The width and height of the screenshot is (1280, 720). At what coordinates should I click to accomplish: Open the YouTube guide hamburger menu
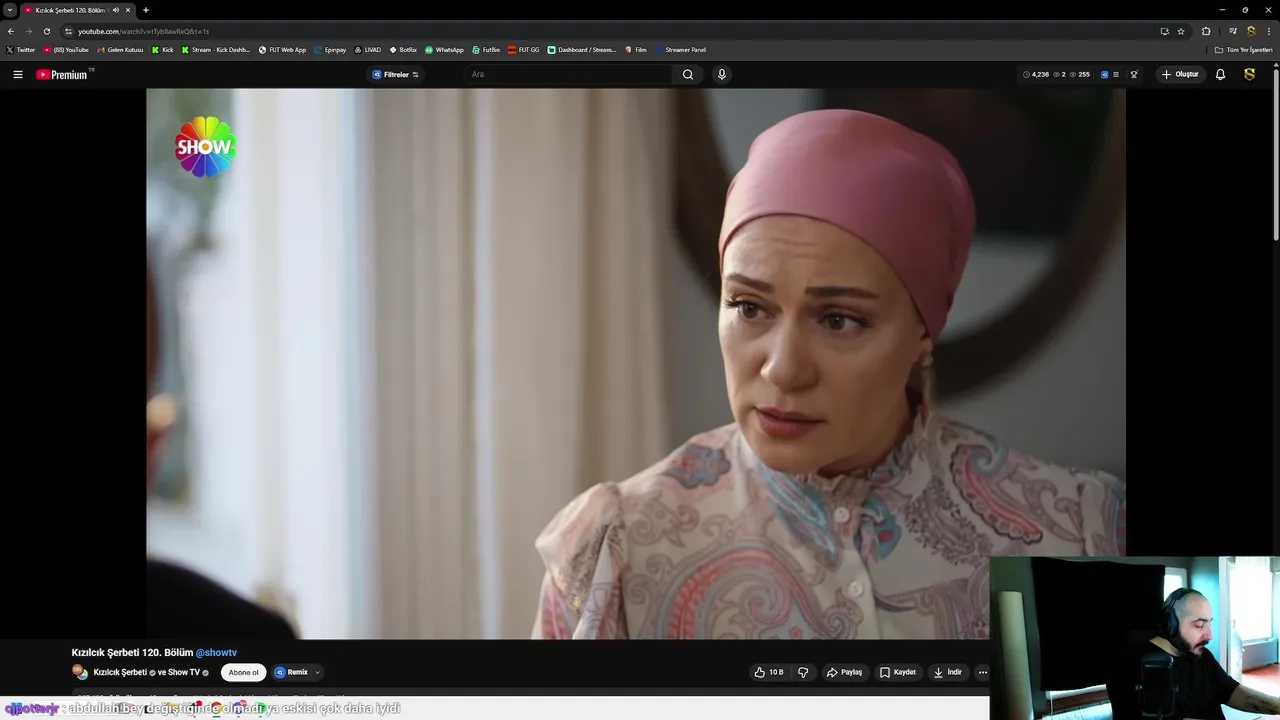(17, 74)
